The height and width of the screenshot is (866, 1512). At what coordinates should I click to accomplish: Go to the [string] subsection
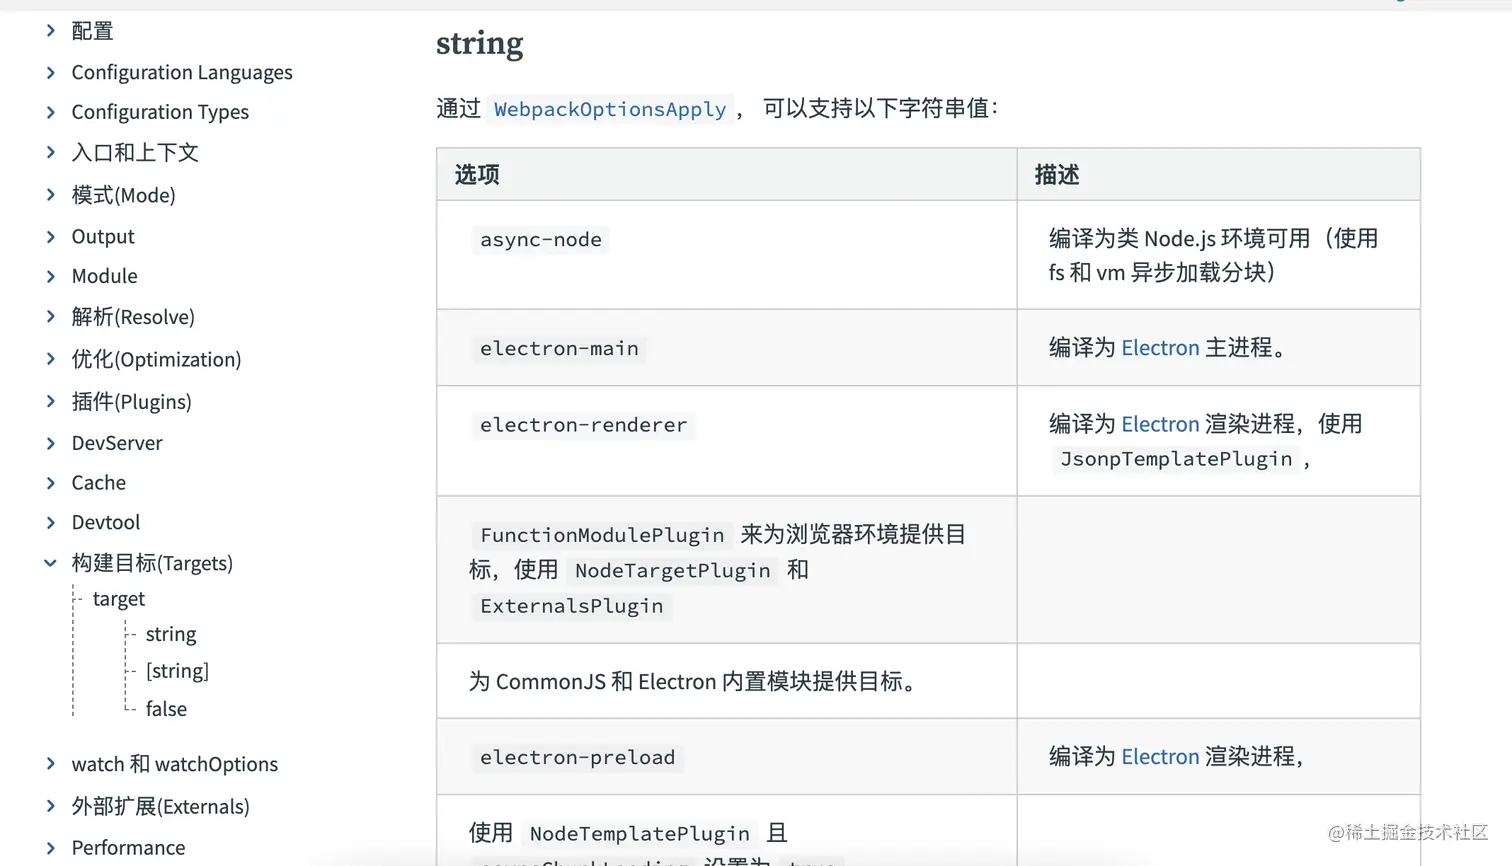point(177,671)
